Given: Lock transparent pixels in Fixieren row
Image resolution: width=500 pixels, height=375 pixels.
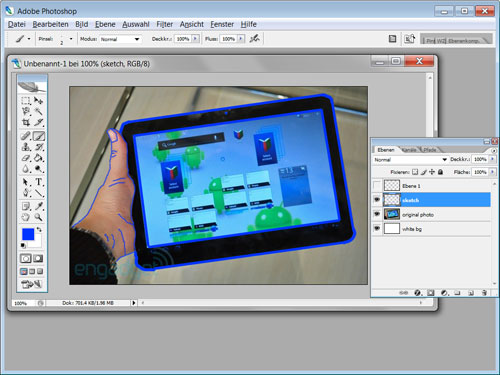Looking at the screenshot, I should (x=415, y=172).
